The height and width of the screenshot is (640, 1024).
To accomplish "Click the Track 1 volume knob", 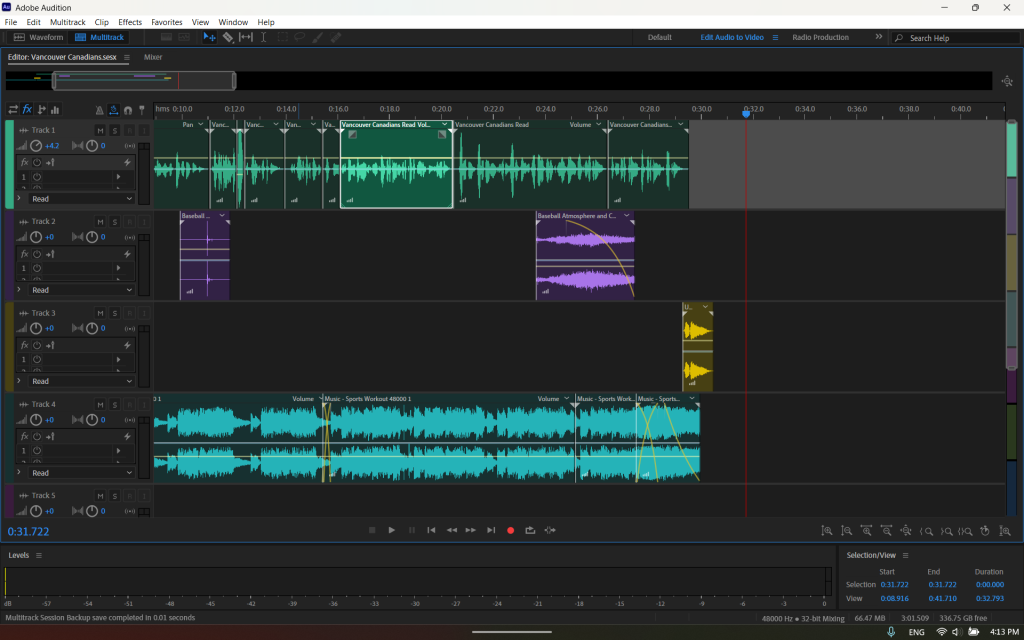I will (x=36, y=146).
